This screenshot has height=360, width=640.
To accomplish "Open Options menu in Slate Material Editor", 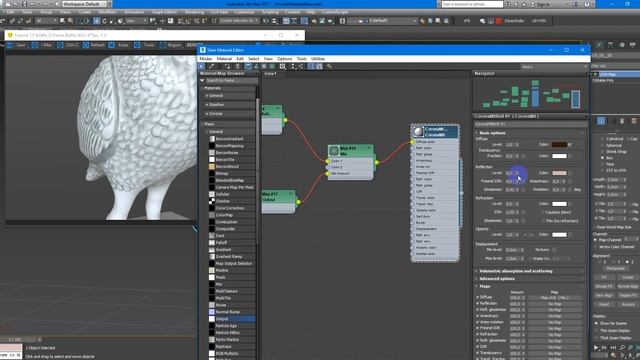I will [x=284, y=59].
